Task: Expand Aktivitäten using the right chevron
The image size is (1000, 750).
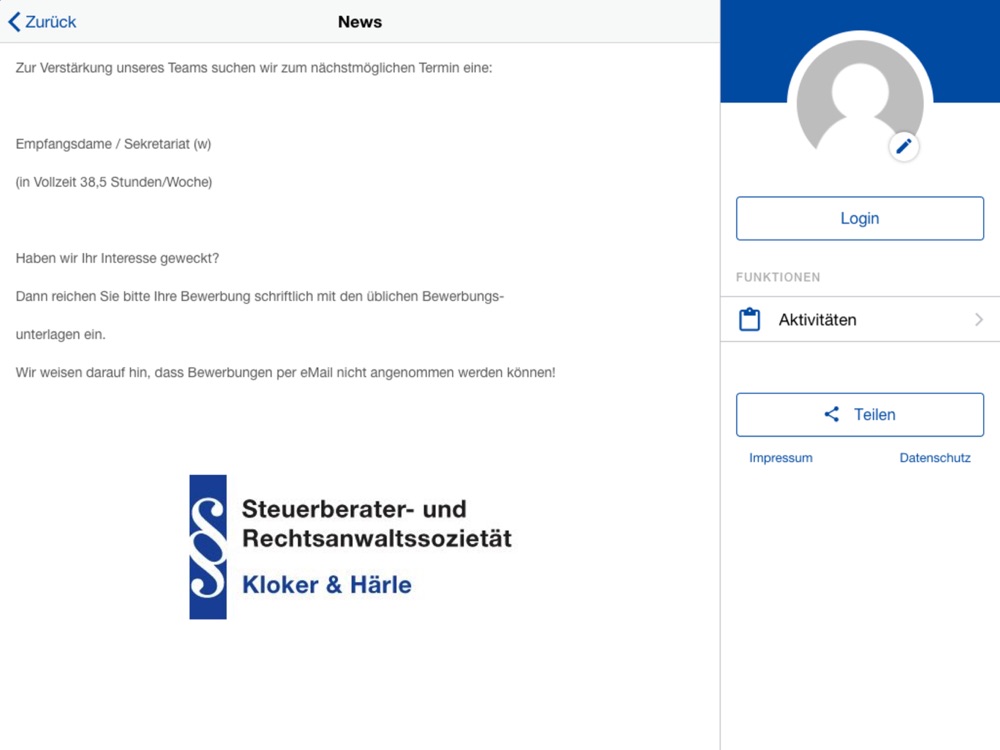Action: coord(979,320)
